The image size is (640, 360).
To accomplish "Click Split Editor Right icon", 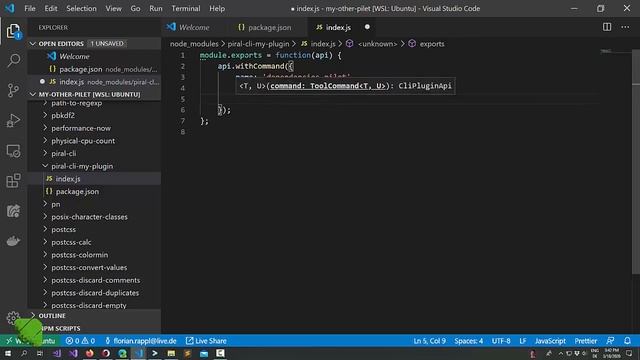I will (607, 27).
